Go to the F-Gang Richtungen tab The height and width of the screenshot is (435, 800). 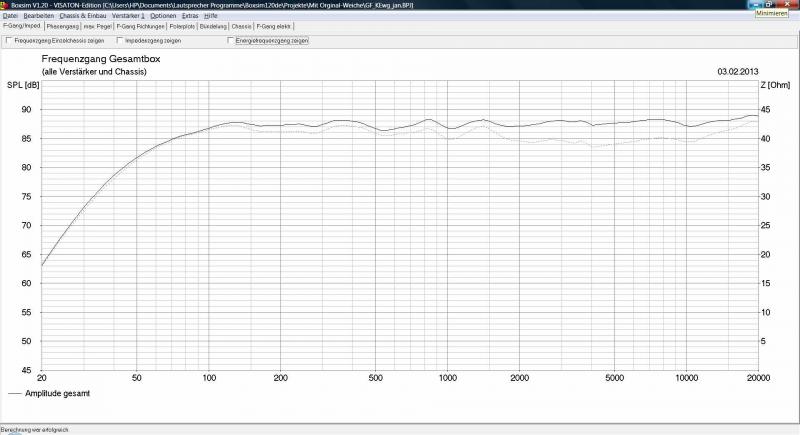tap(138, 26)
